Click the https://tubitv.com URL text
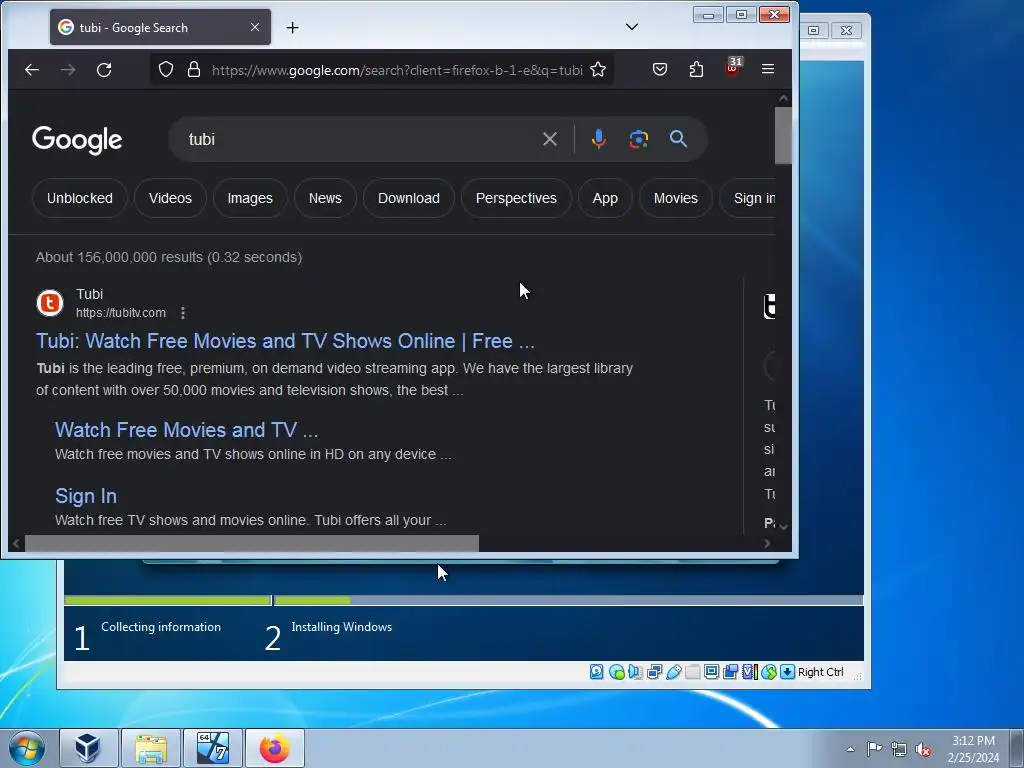Screen dimensions: 1024x768 click(x=121, y=313)
